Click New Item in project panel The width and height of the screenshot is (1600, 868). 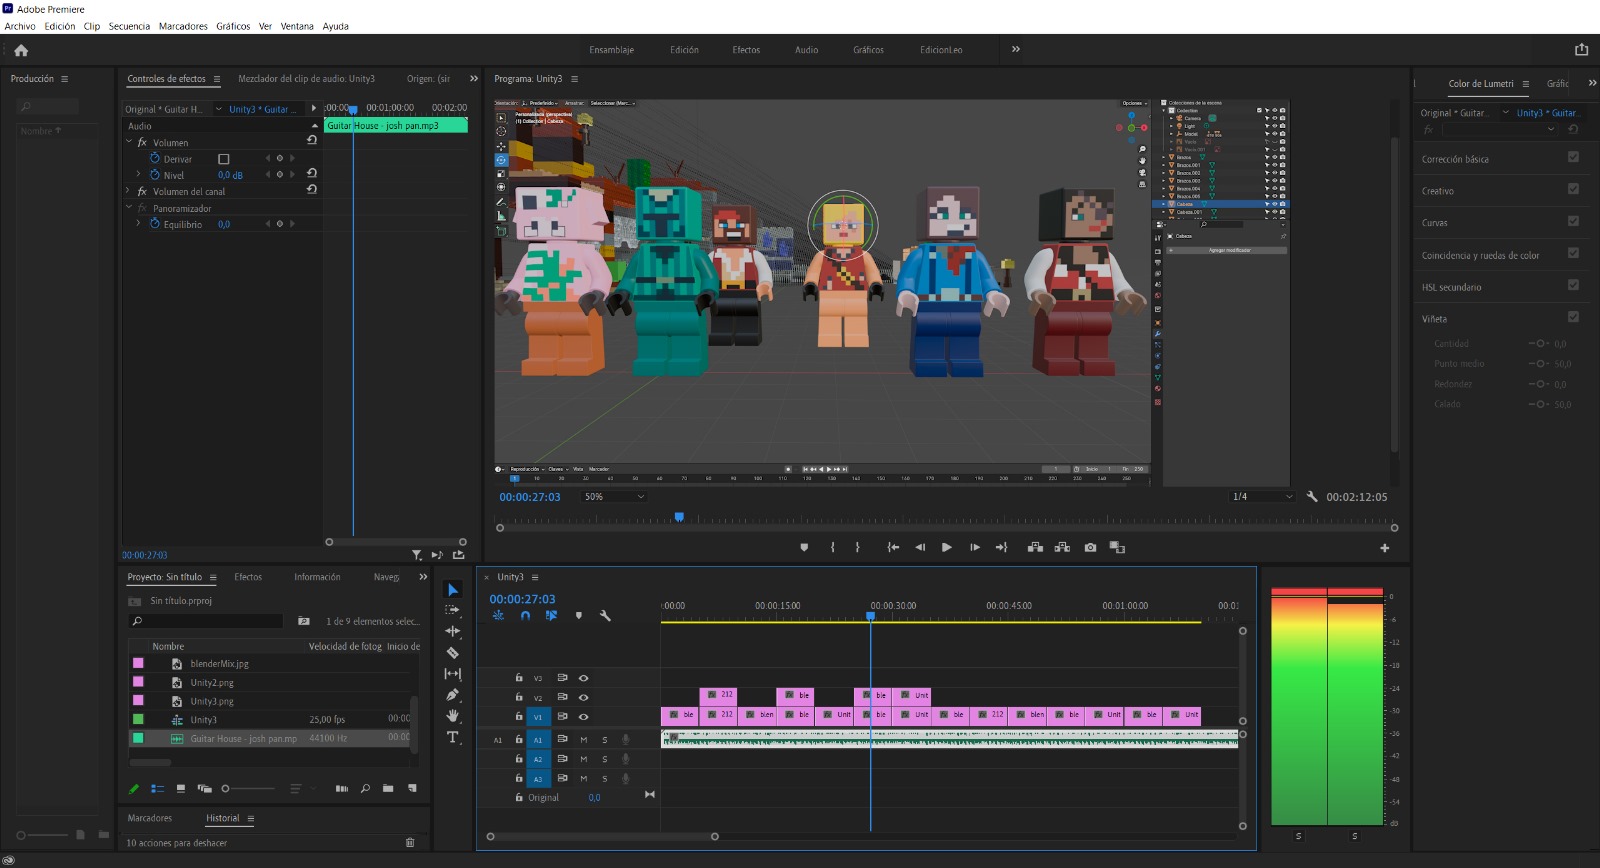point(412,789)
